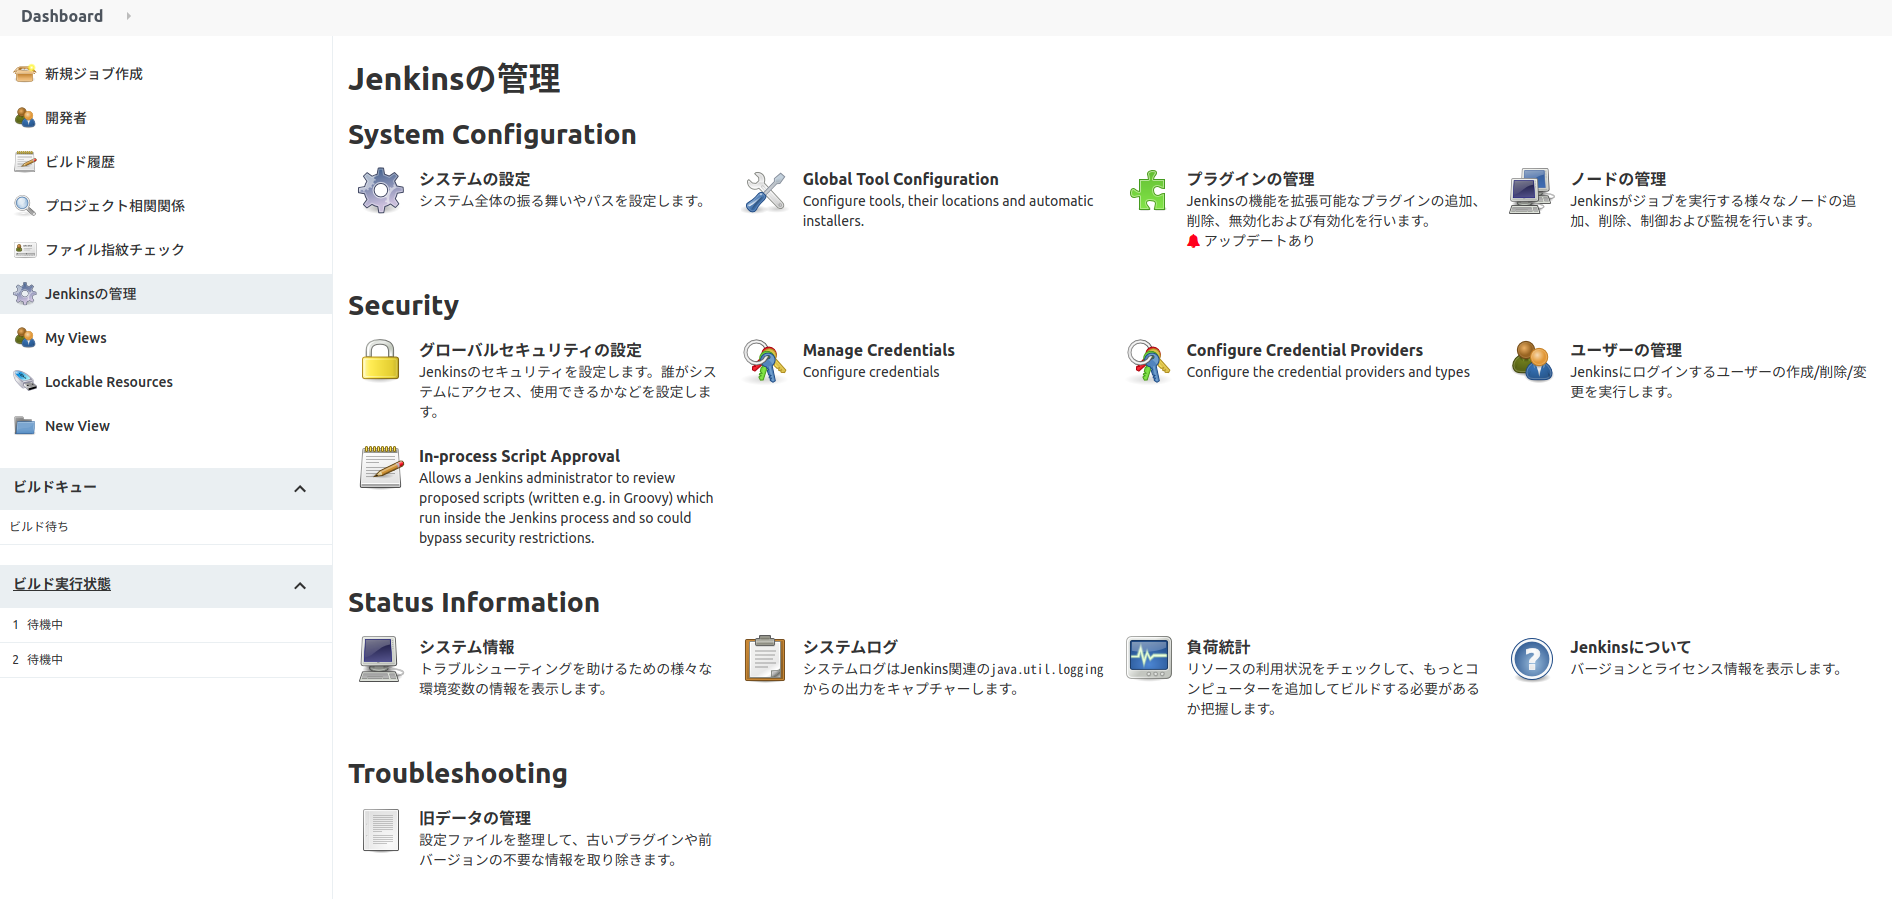Screen dimensions: 1892x899
Task: Open 開発者 in the sidebar
Action: pos(66,118)
